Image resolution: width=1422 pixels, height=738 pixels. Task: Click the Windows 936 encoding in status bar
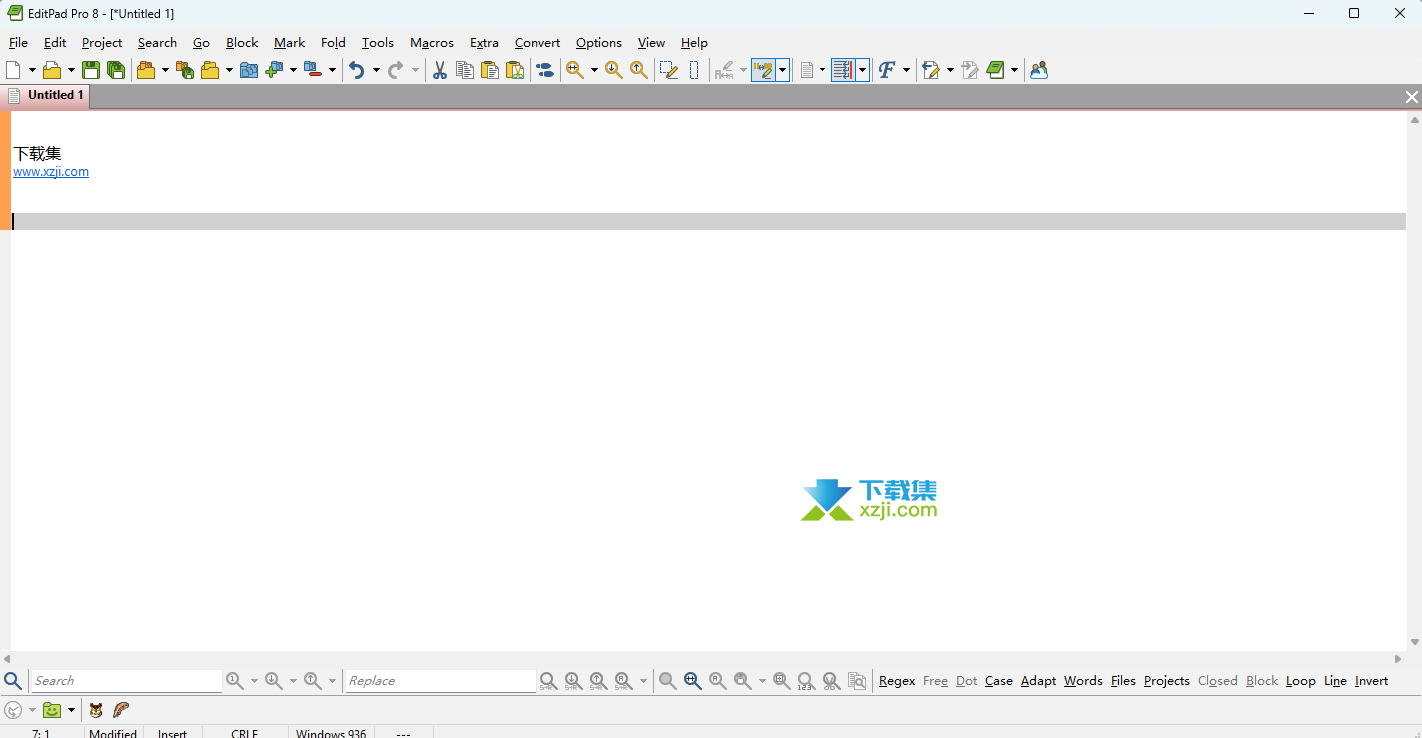pyautogui.click(x=331, y=733)
